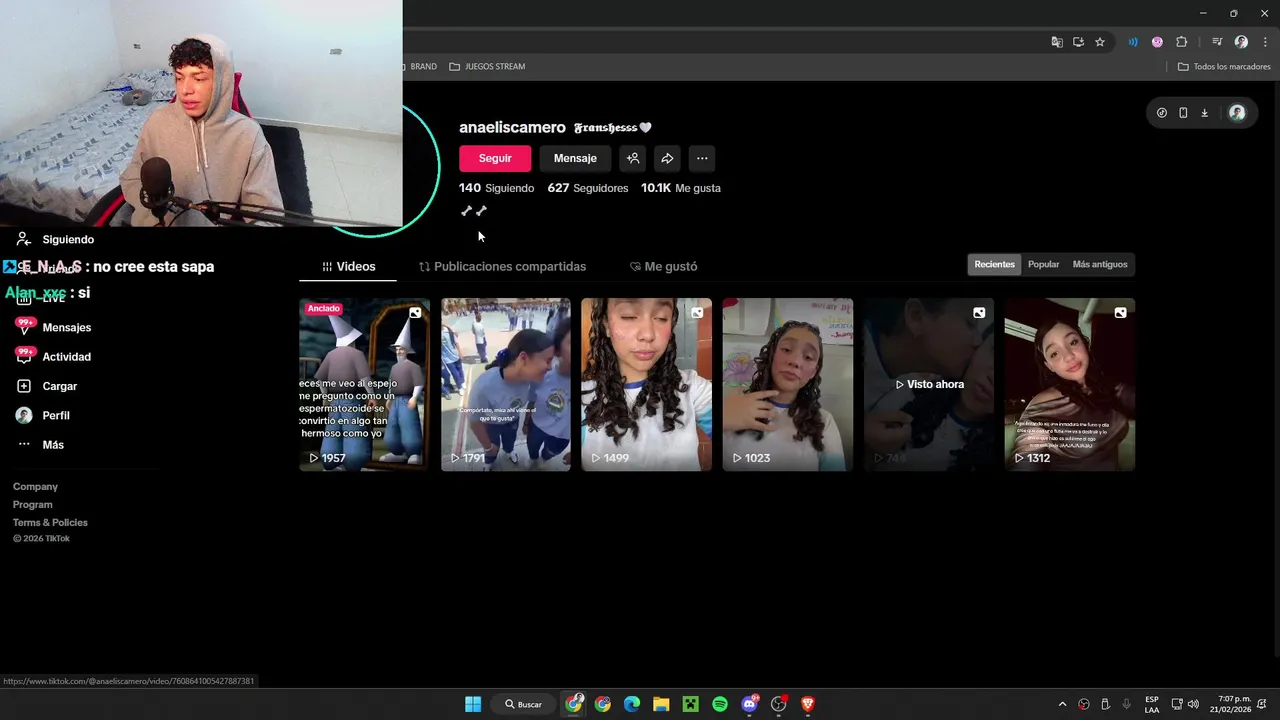Open the video with 1023 views
1280x720 pixels.
pyautogui.click(x=788, y=384)
